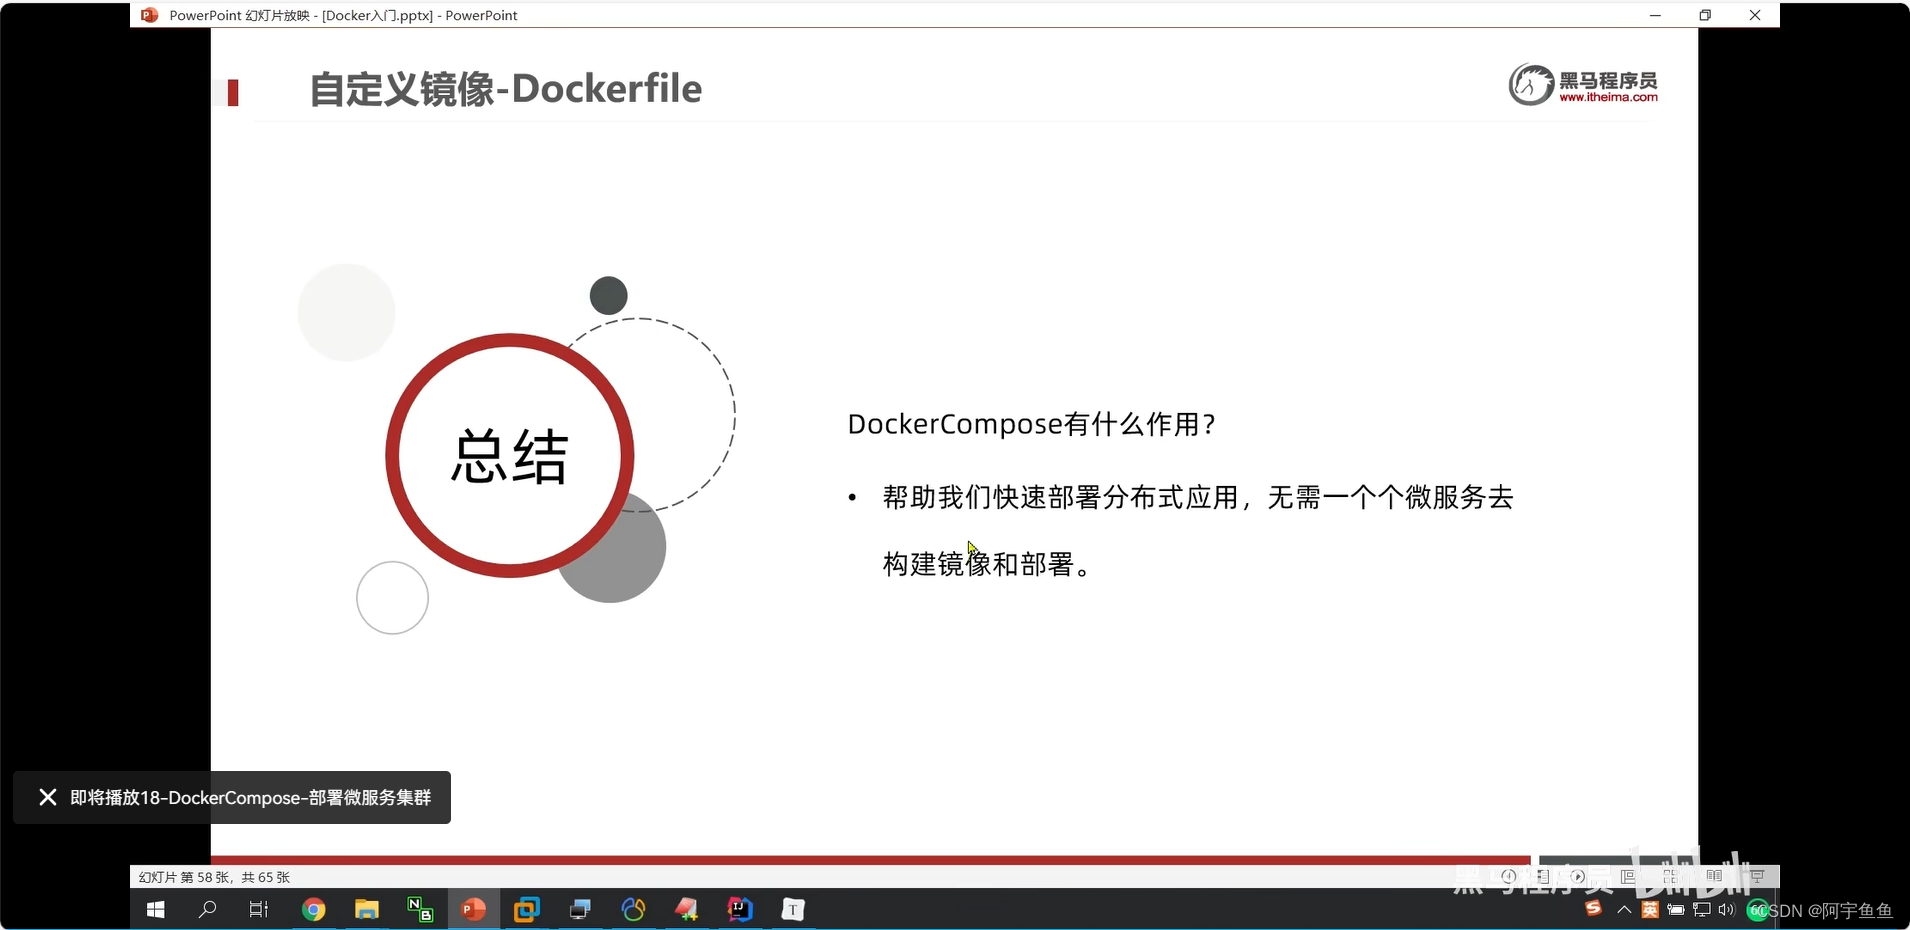Close the PowerPoint slideshow window
The height and width of the screenshot is (930, 1910).
(x=1755, y=15)
